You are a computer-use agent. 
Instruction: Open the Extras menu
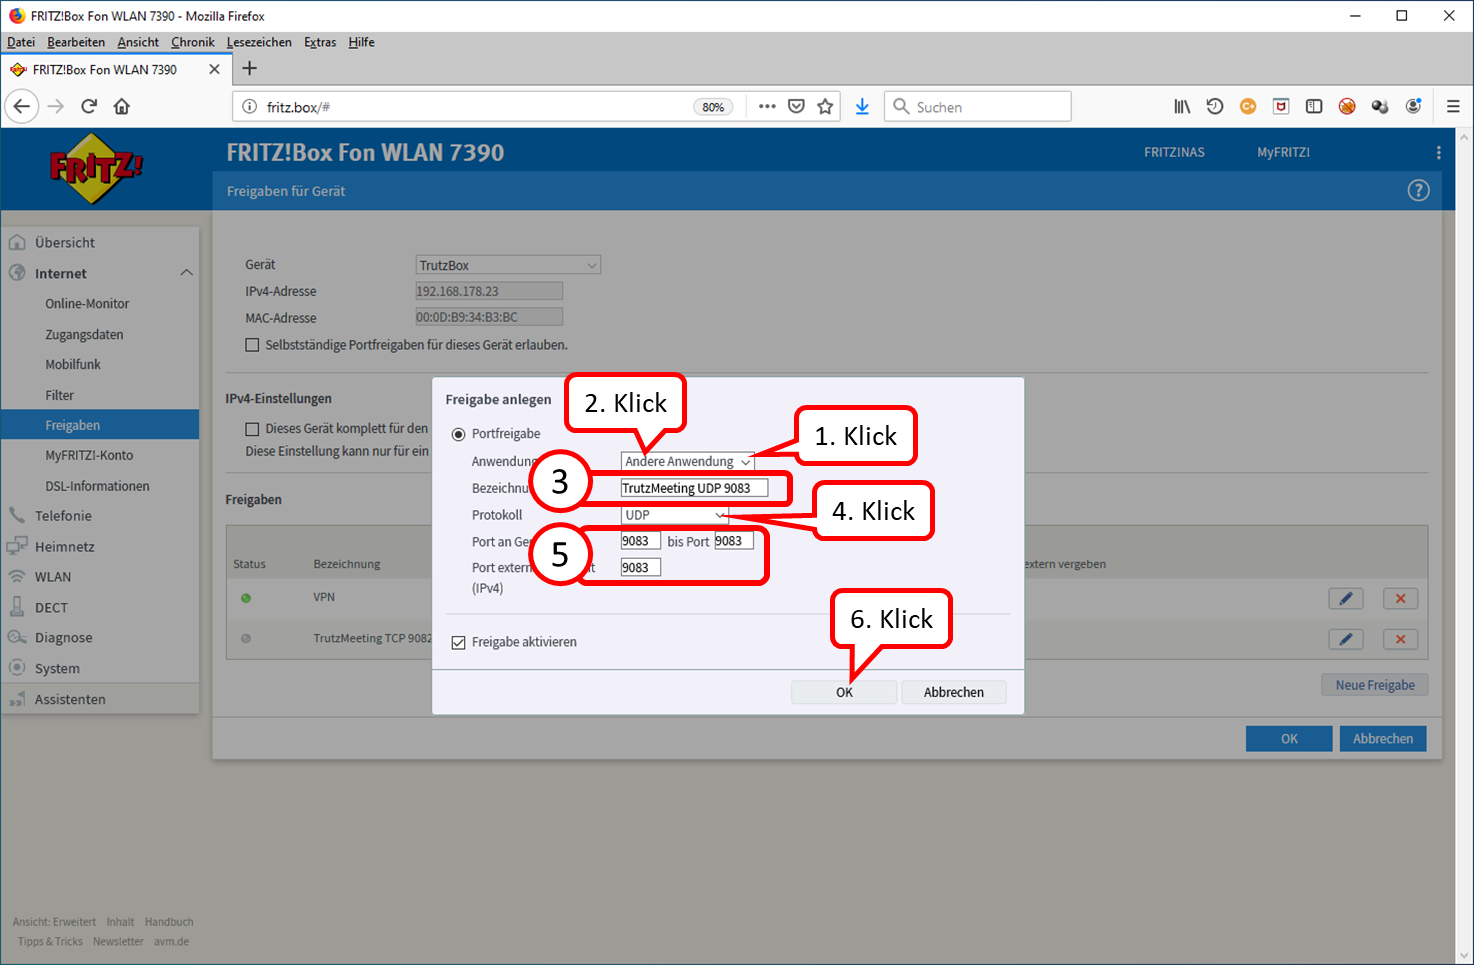(320, 42)
